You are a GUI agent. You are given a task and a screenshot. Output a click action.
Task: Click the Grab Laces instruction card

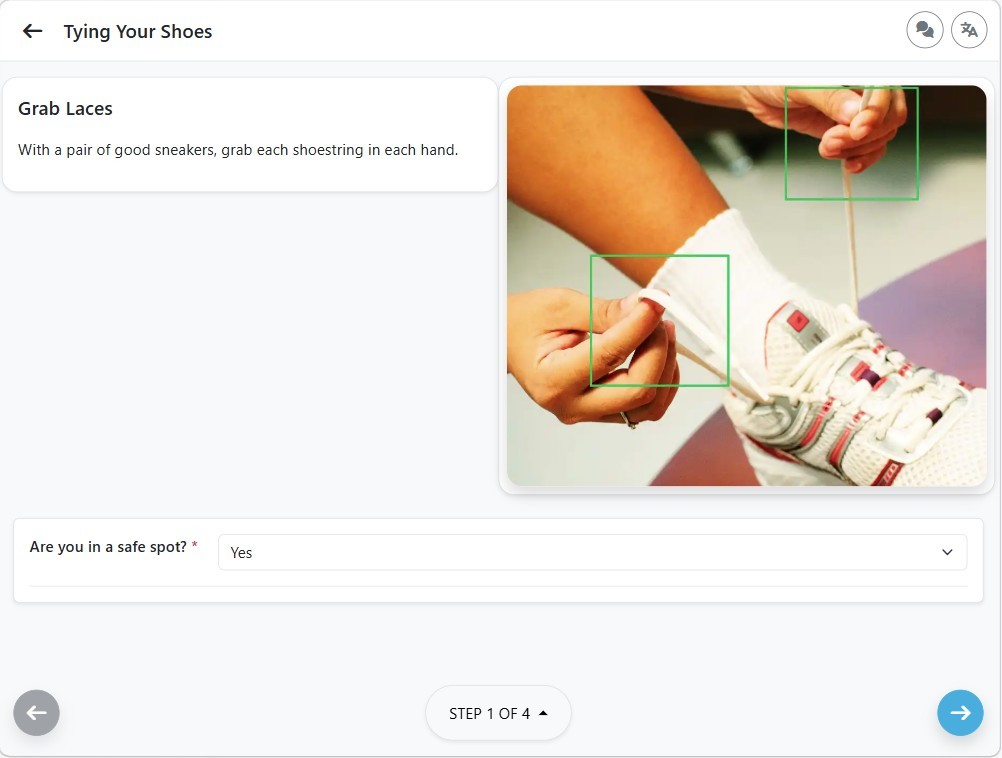pos(250,134)
